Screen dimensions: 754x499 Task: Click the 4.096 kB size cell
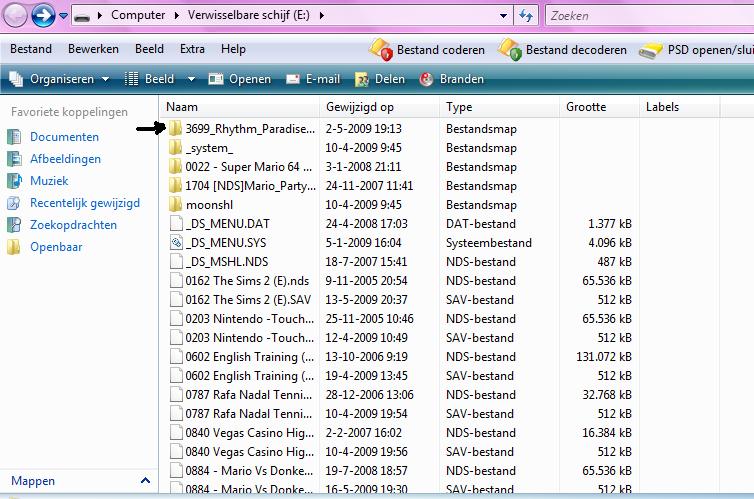[610, 243]
